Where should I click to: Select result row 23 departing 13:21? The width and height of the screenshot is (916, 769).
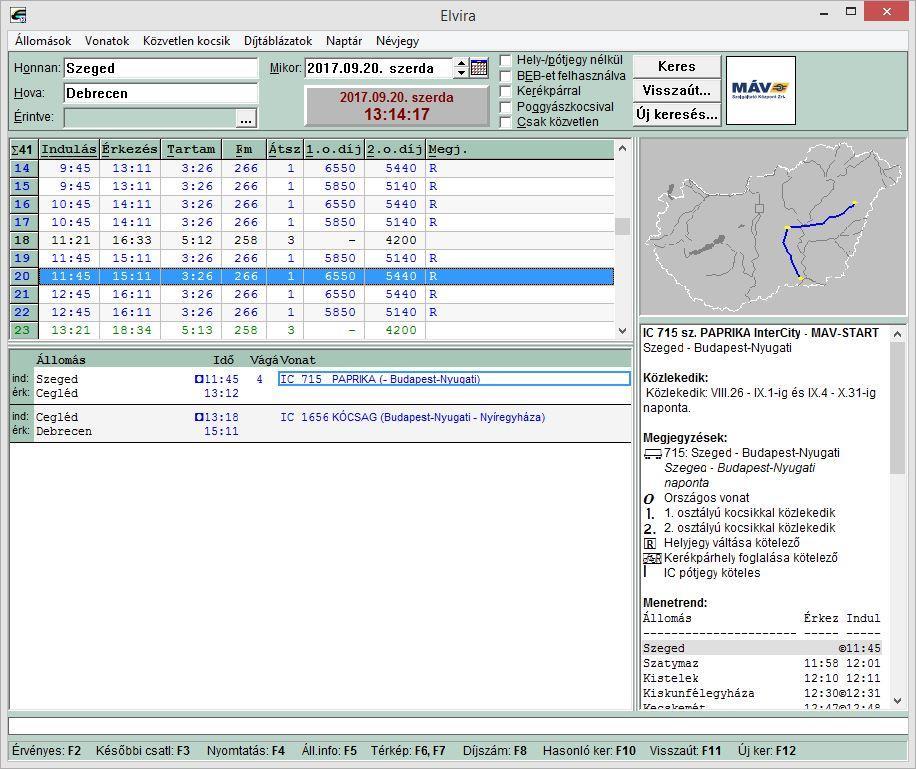(312, 330)
